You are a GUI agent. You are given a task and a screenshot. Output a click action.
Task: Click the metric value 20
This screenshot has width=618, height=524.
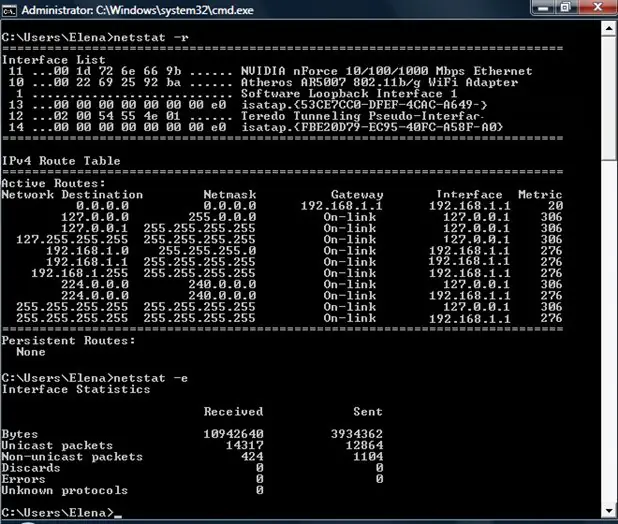pos(555,206)
